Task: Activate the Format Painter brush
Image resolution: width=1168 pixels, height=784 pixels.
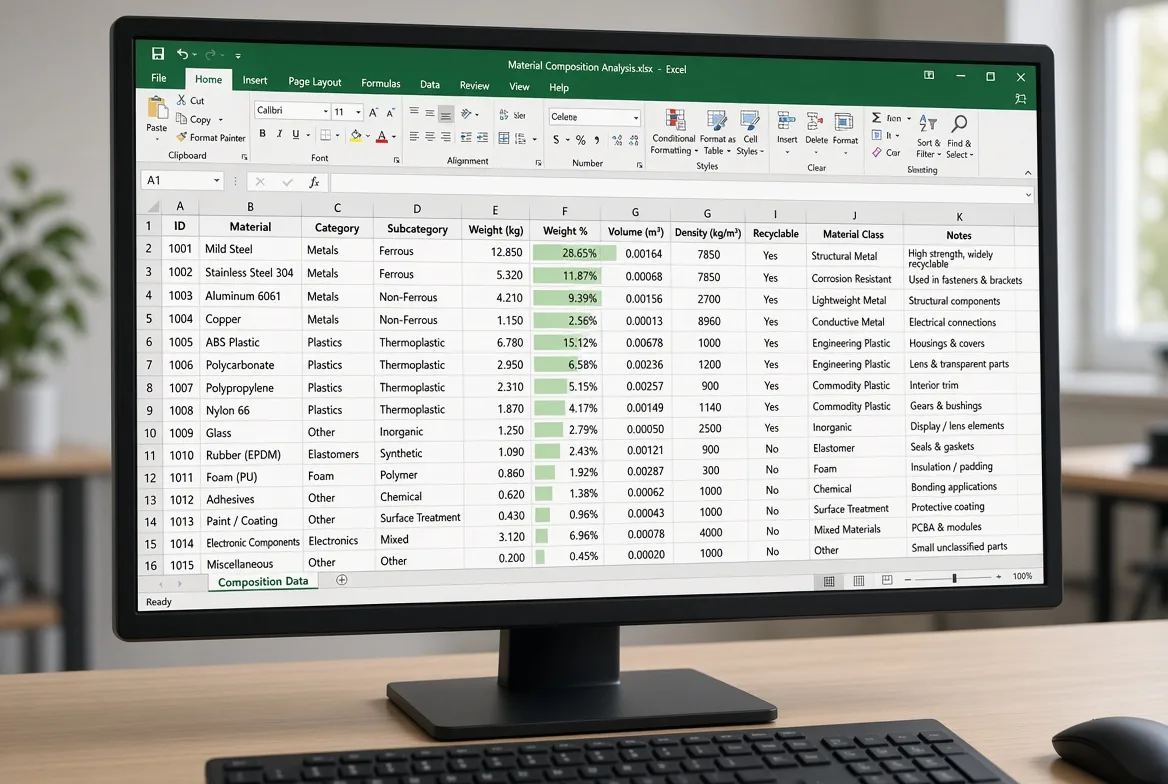Action: tap(181, 137)
